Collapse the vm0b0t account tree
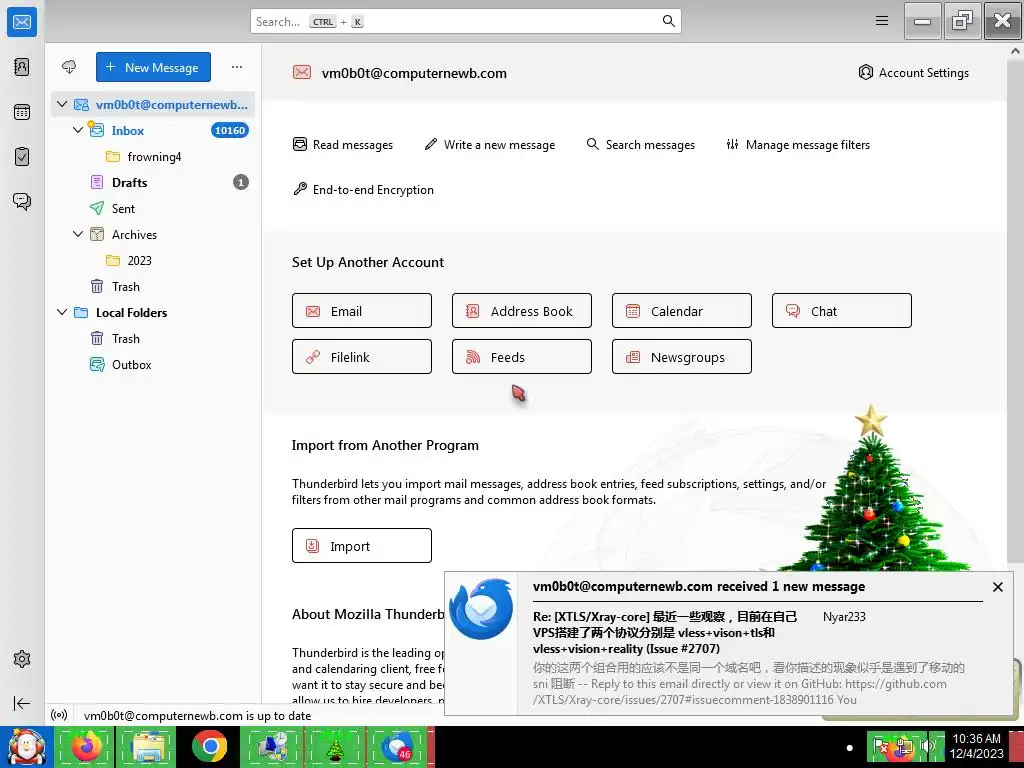The width and height of the screenshot is (1024, 768). pos(62,104)
